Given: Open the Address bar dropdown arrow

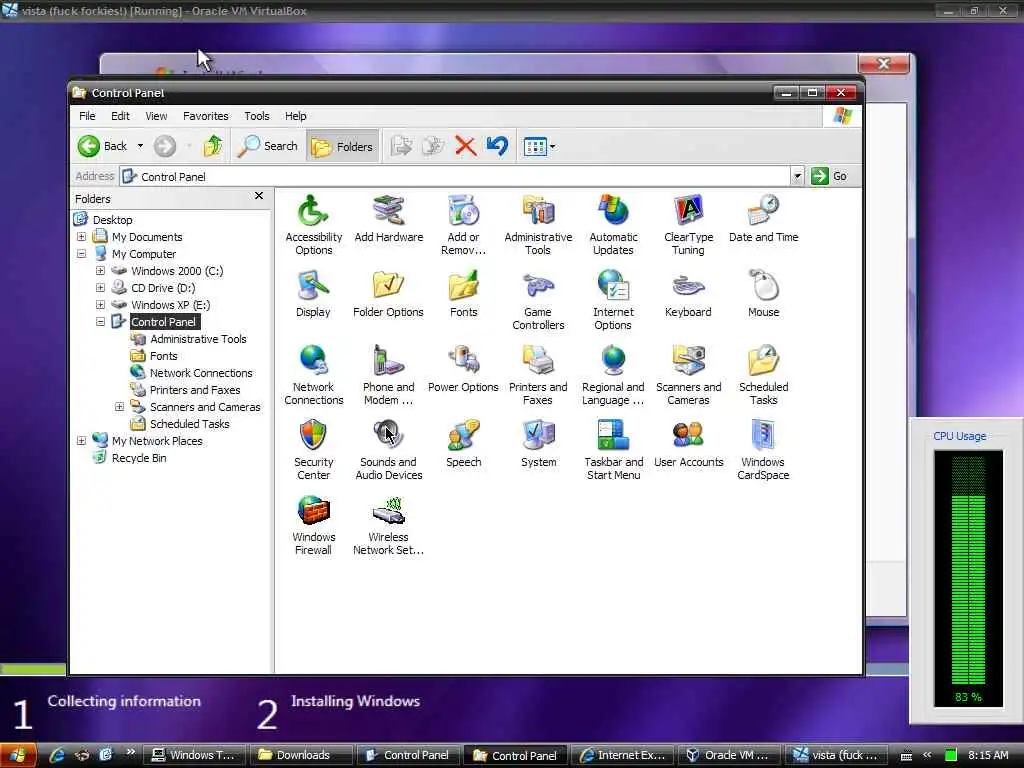Looking at the screenshot, I should [797, 176].
